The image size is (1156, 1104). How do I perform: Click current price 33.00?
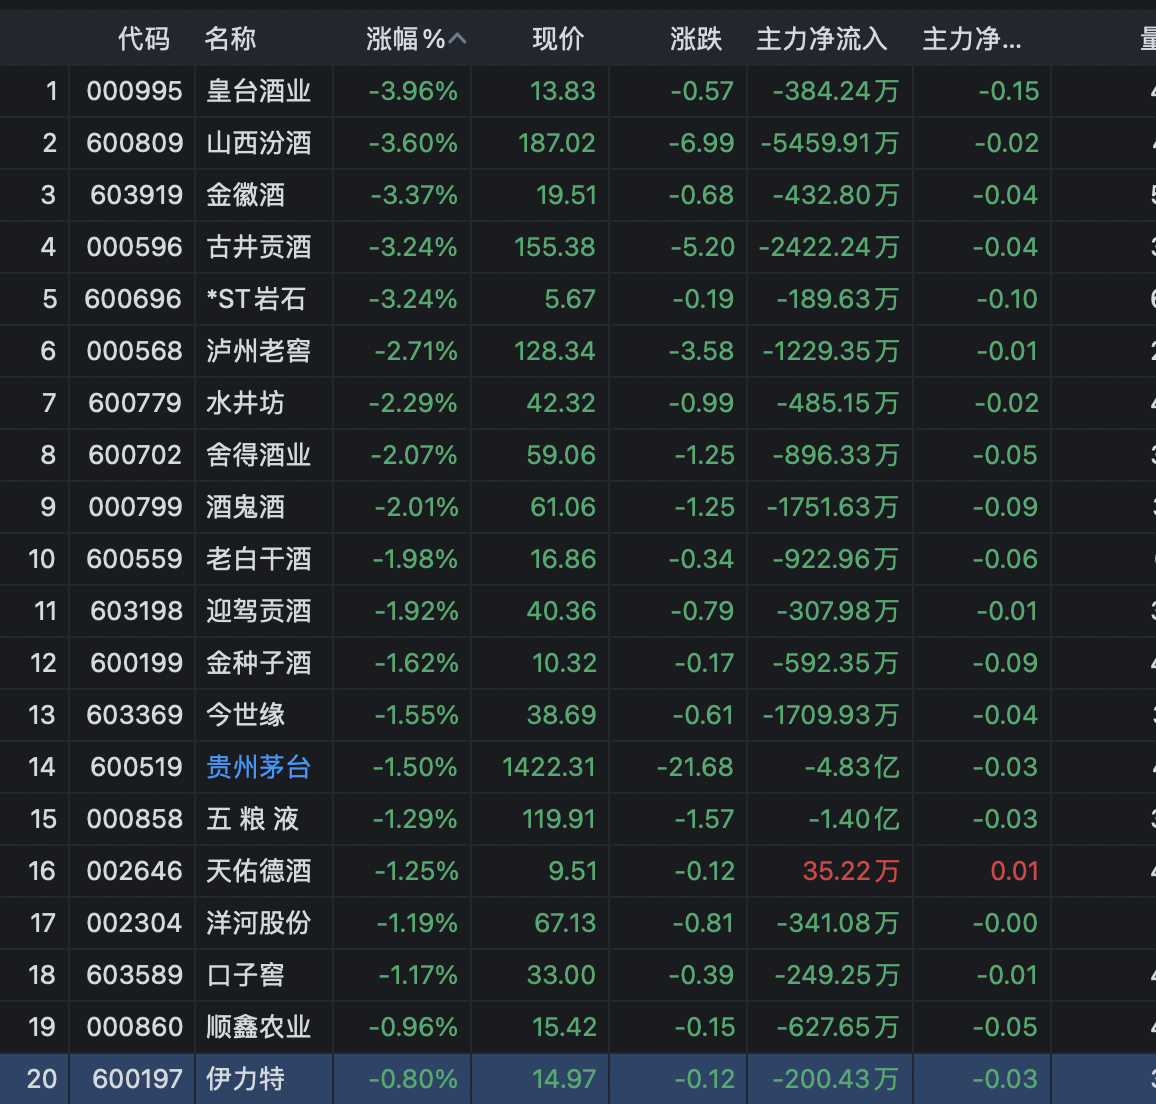pos(561,975)
